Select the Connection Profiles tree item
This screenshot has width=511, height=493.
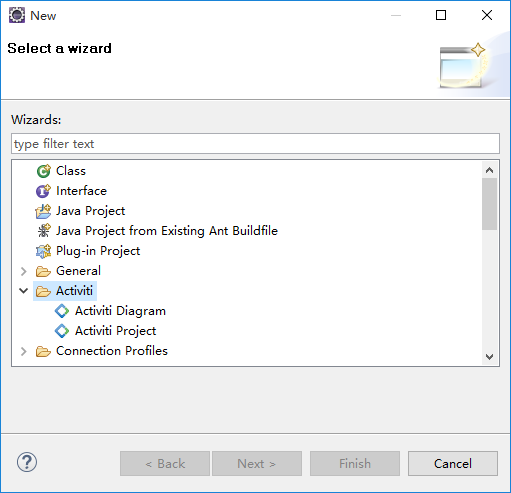coord(102,351)
